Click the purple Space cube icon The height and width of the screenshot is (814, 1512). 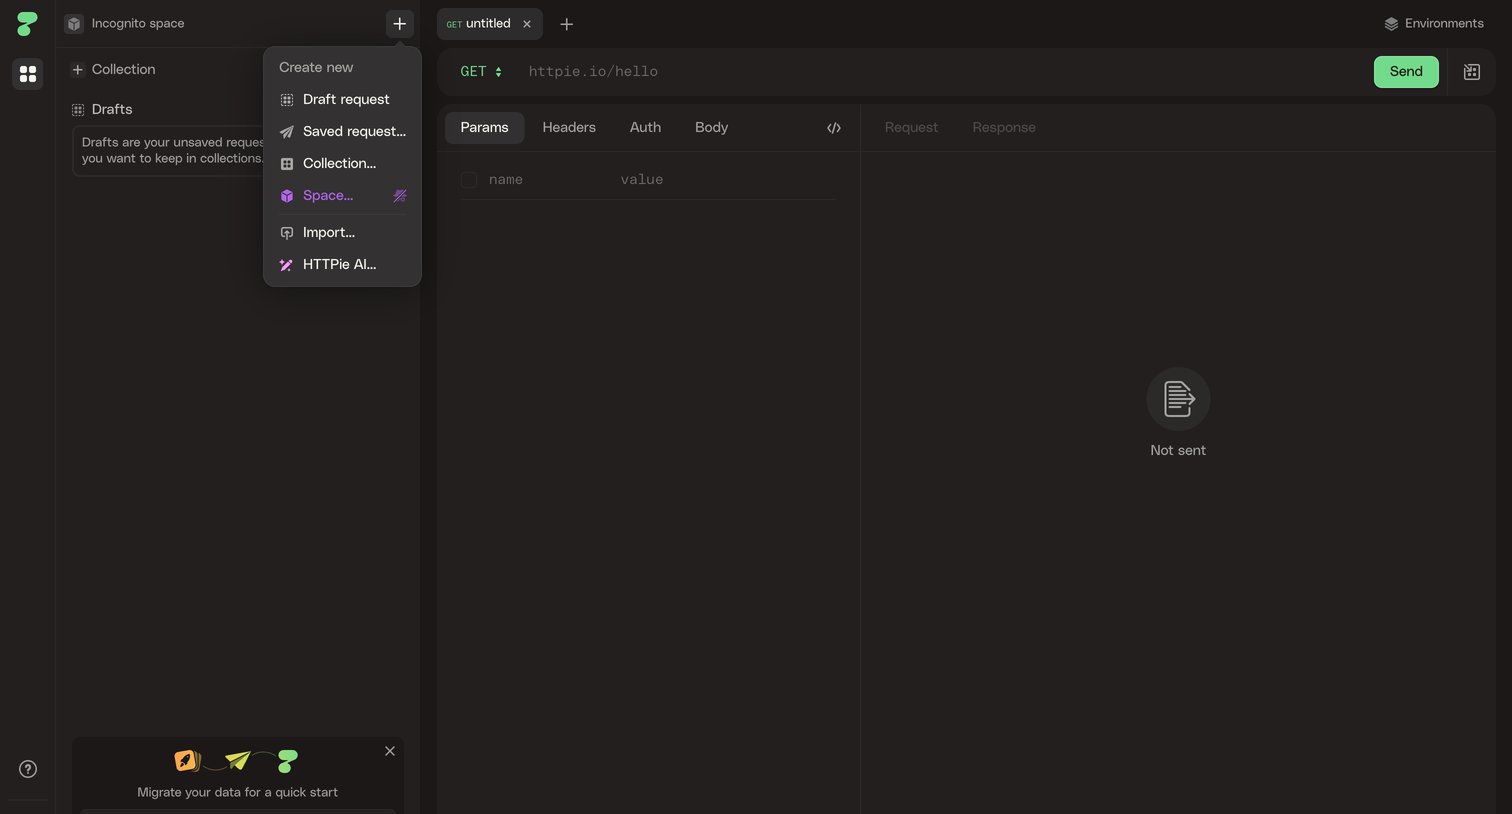[x=287, y=196]
